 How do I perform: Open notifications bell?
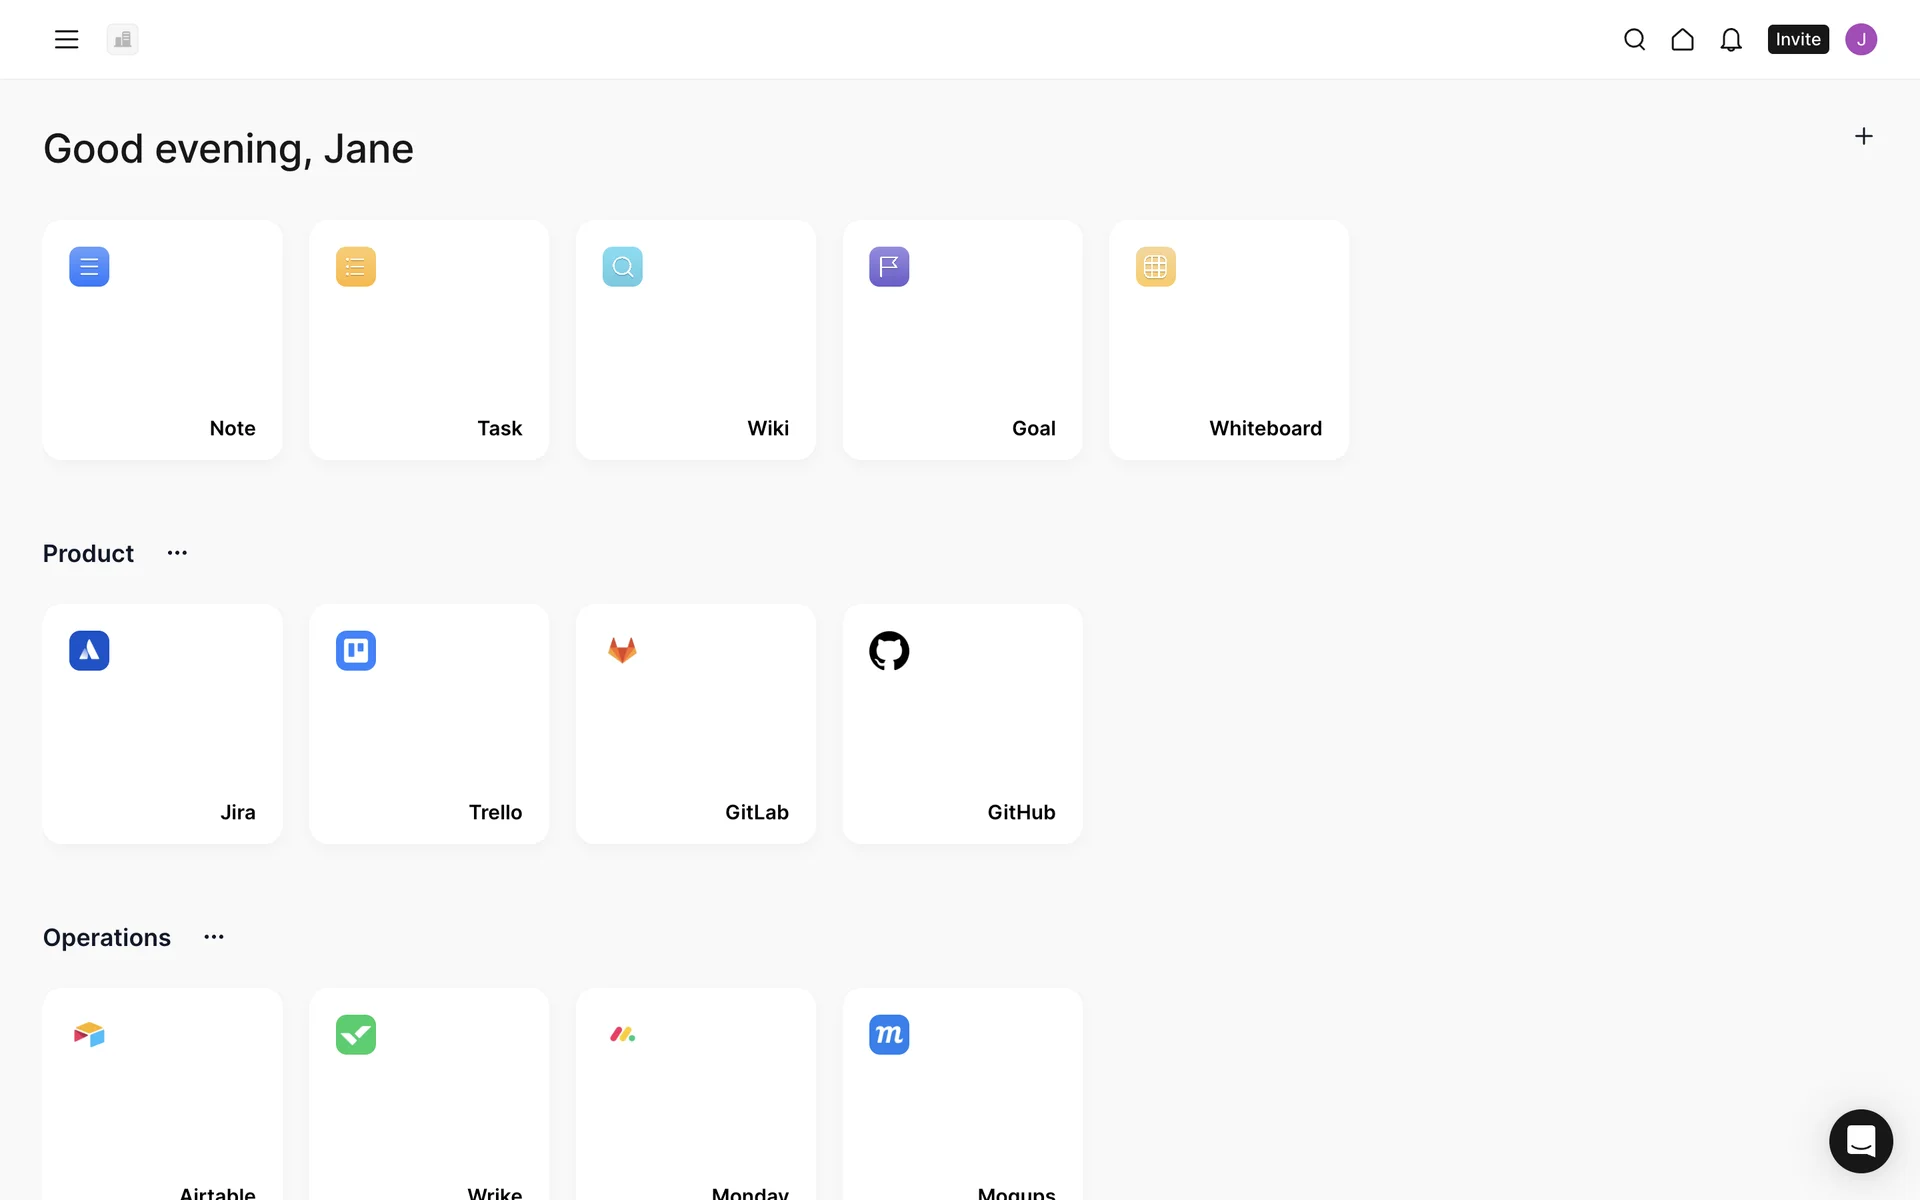point(1730,39)
